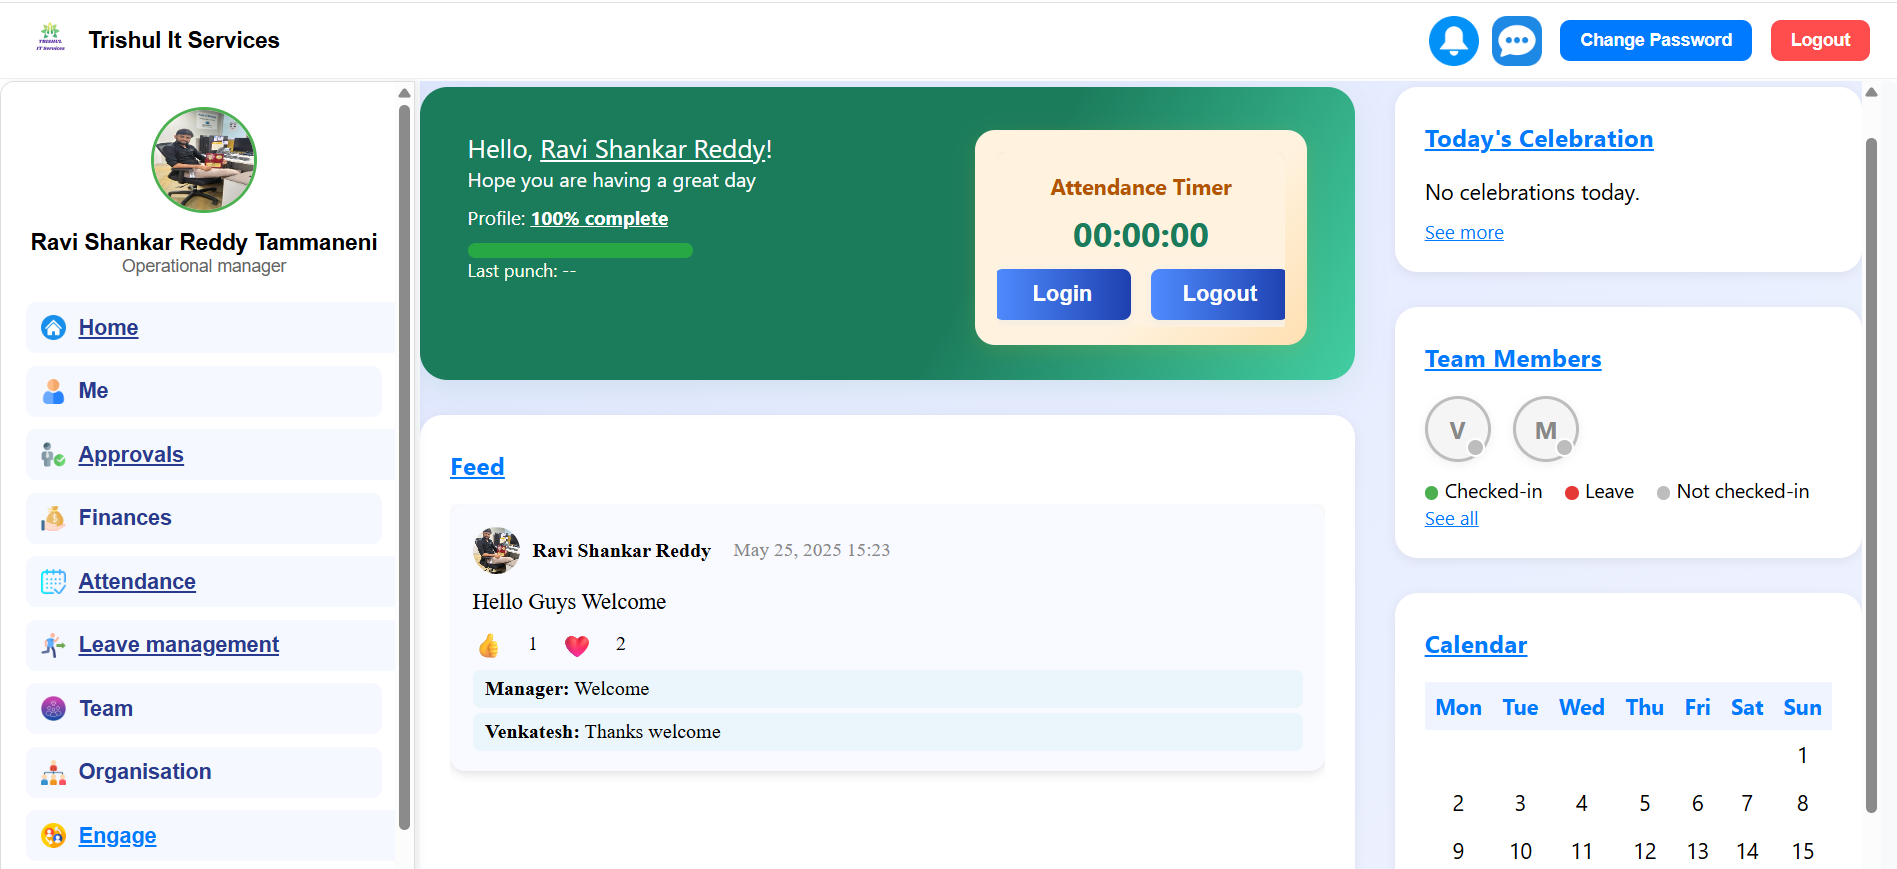The height and width of the screenshot is (869, 1897).
Task: Click team member avatar M
Action: pos(1546,429)
